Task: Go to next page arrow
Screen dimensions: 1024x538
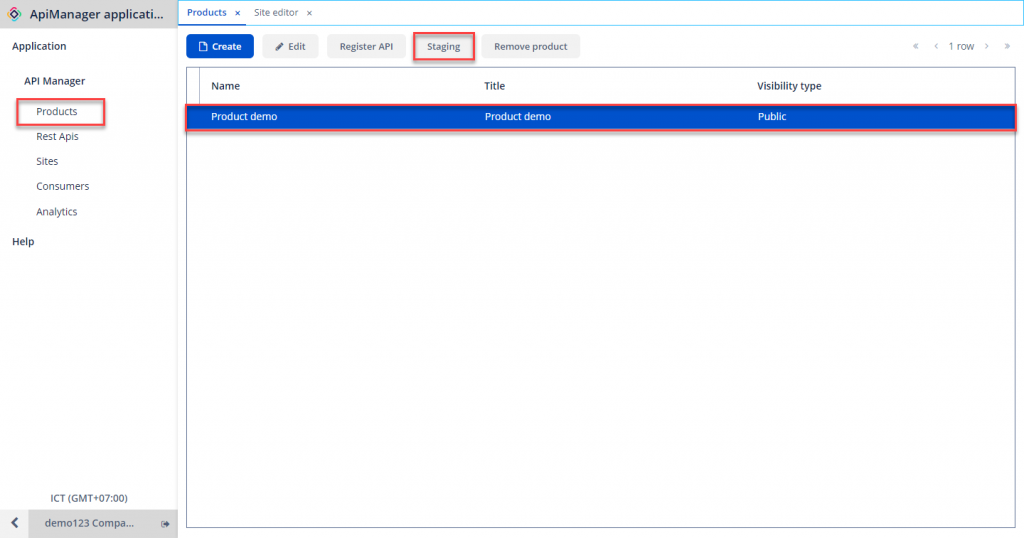Action: (986, 46)
